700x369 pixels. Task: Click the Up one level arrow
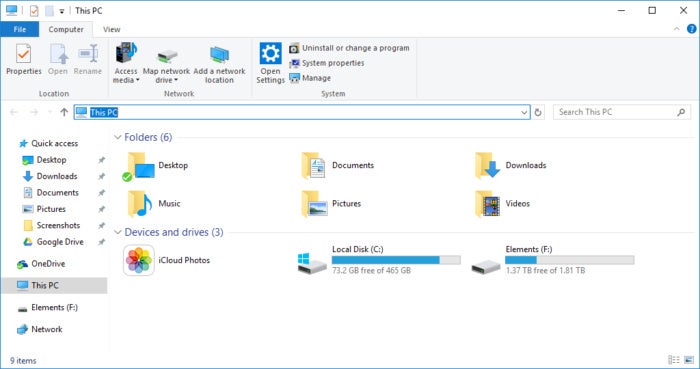[64, 112]
